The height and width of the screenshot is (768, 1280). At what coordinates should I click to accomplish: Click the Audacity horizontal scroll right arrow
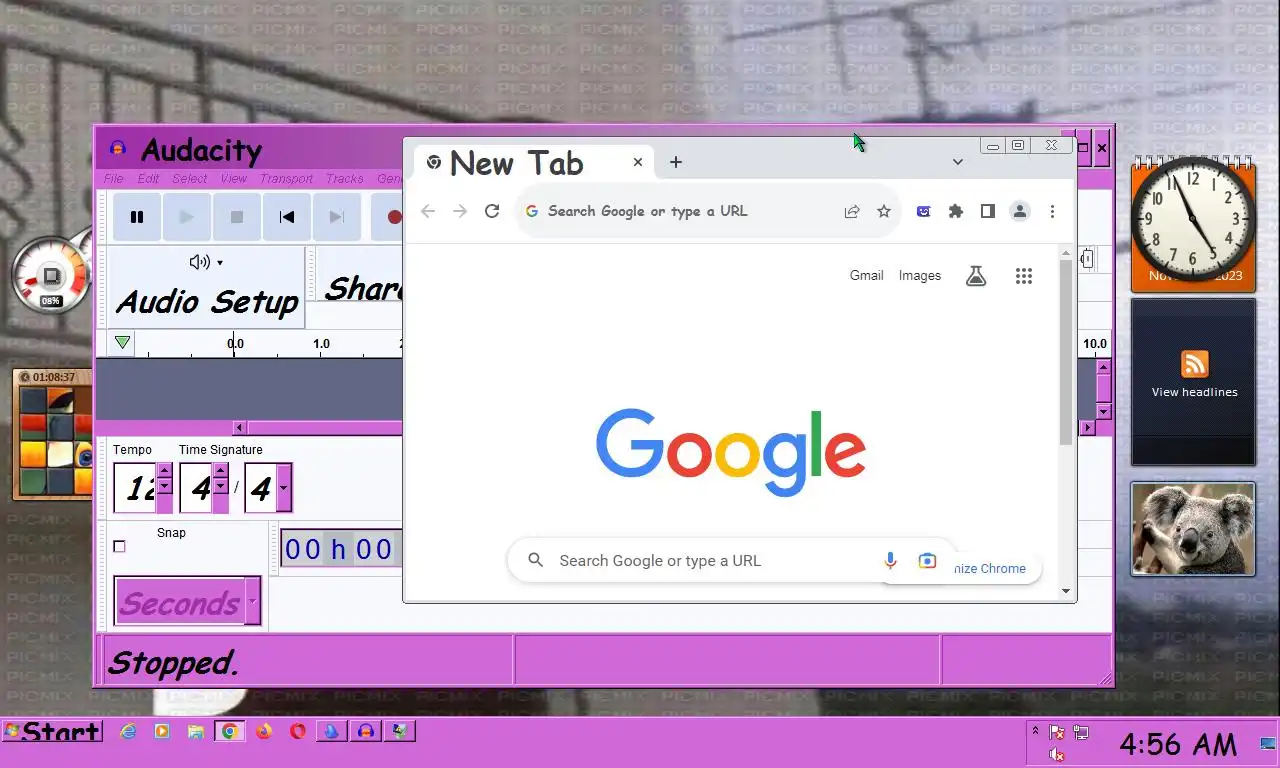1088,428
